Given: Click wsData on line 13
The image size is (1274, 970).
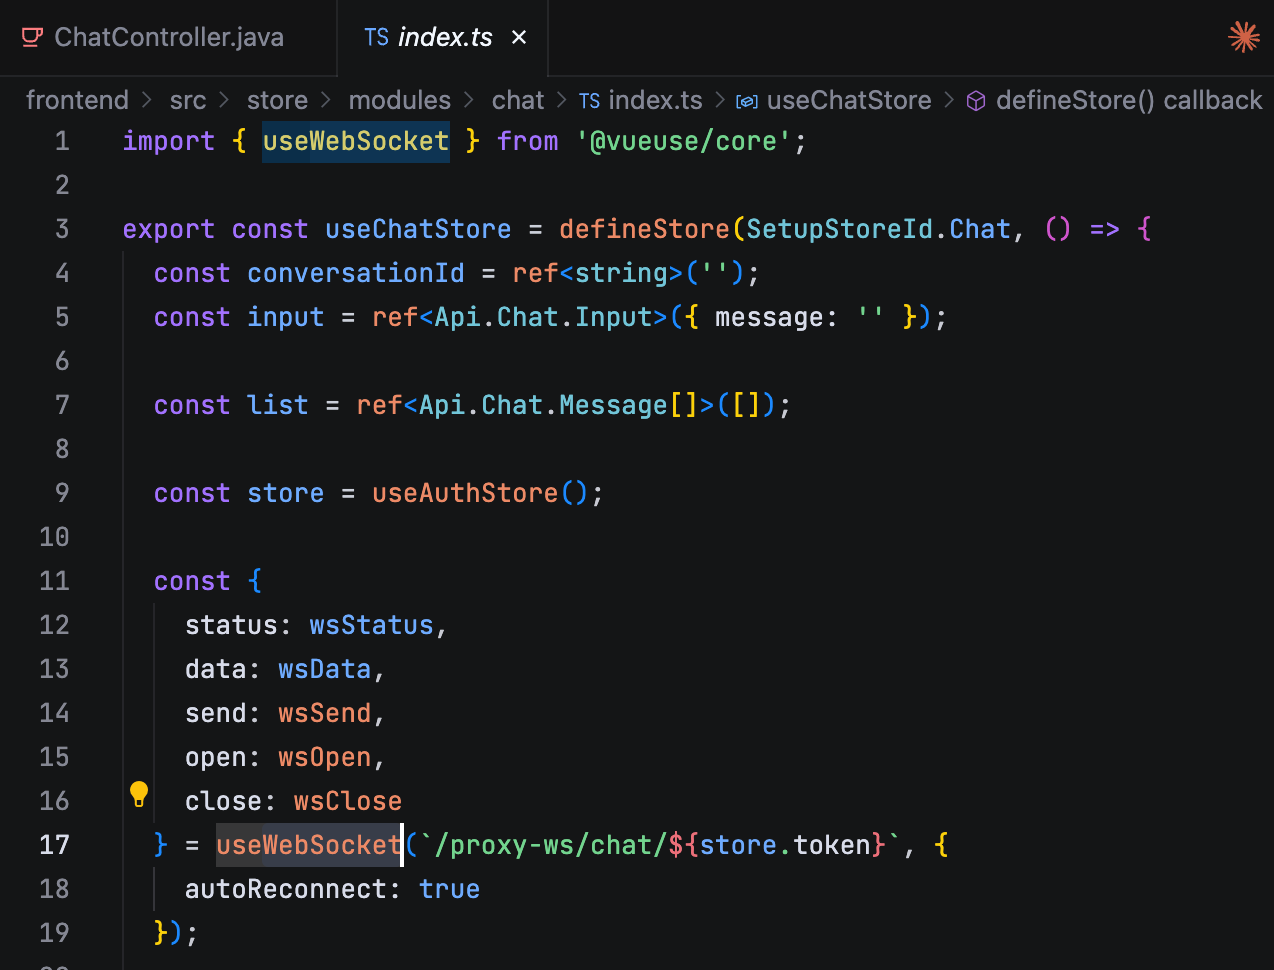Looking at the screenshot, I should click(x=325, y=669).
